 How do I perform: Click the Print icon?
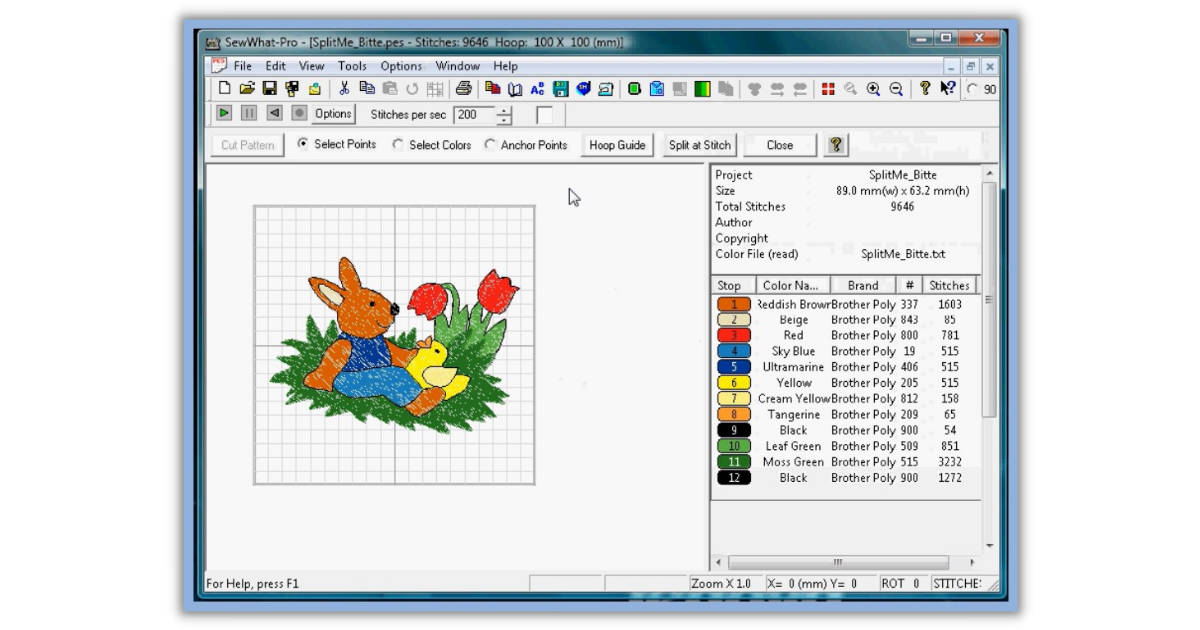pos(463,89)
